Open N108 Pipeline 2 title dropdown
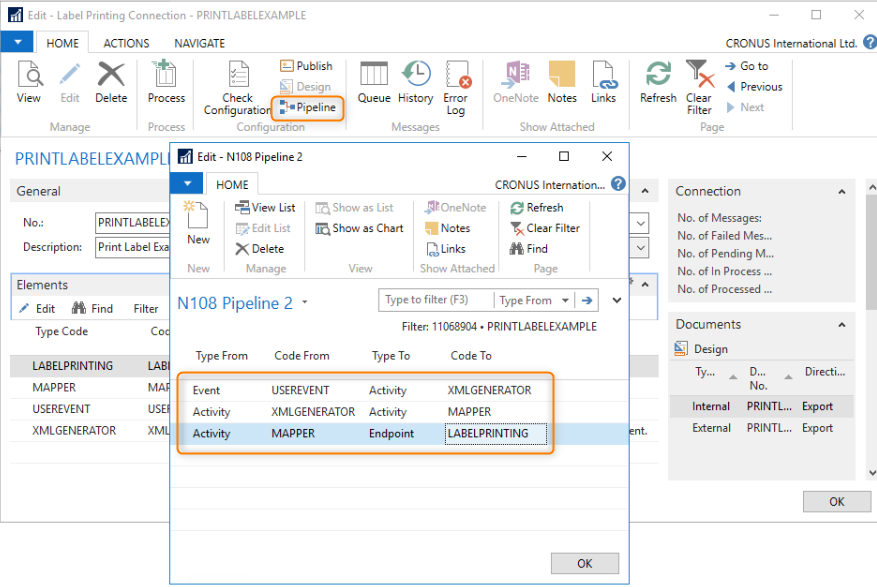This screenshot has height=587, width=877. pyautogui.click(x=305, y=302)
